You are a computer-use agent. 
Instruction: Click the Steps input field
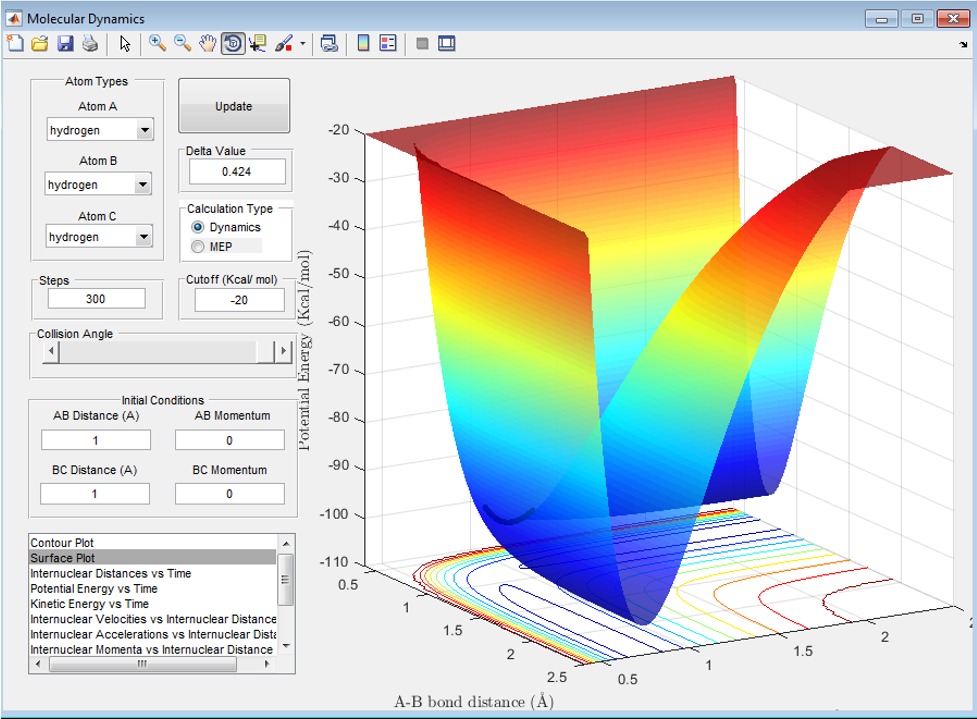click(x=96, y=299)
